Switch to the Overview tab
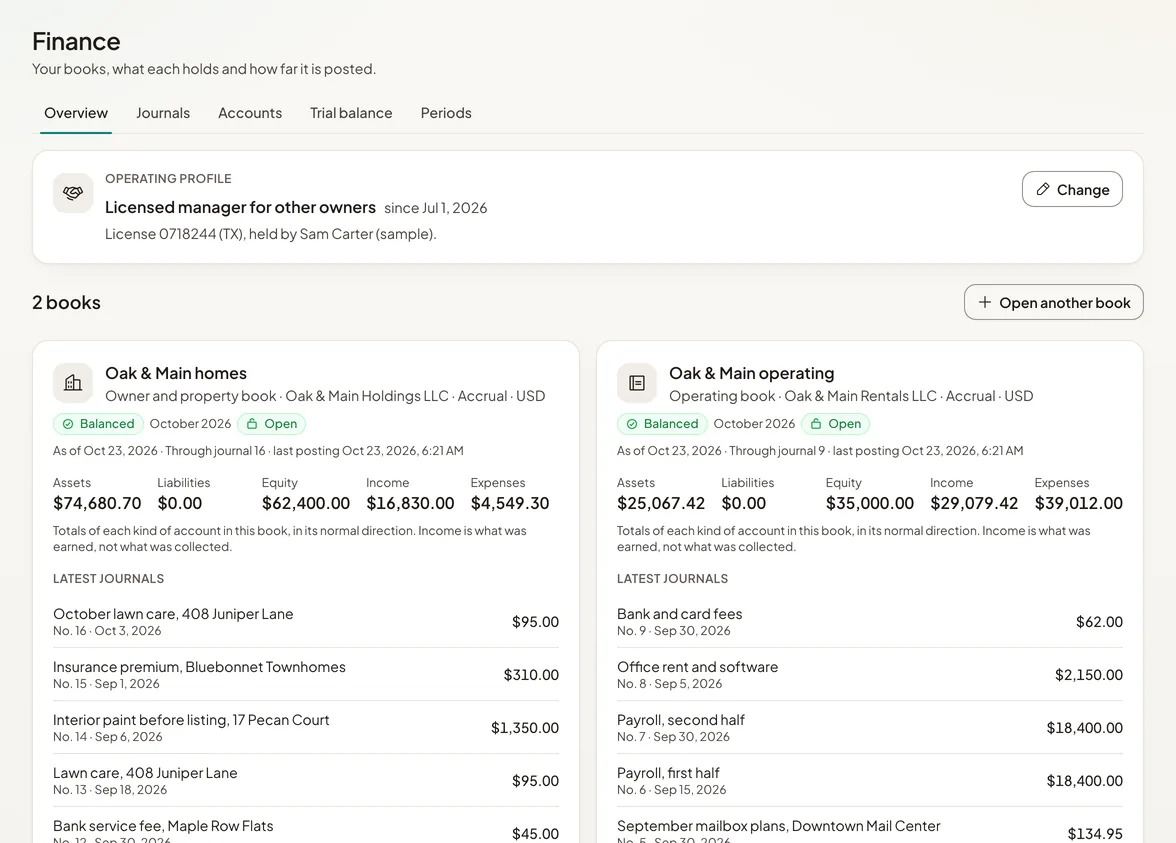 [x=76, y=113]
